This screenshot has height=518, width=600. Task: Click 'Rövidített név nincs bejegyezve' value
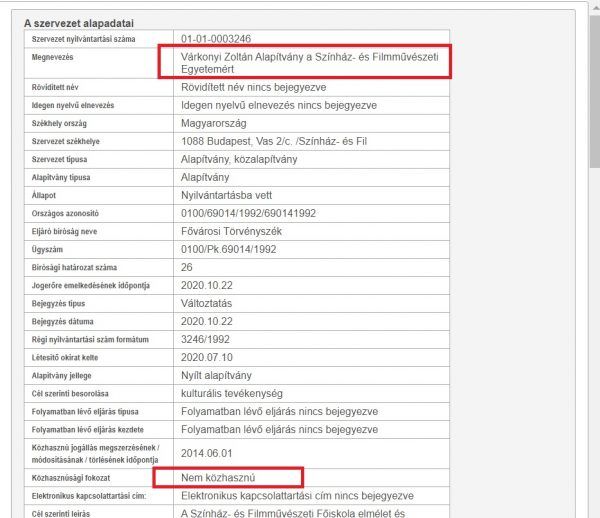click(253, 87)
